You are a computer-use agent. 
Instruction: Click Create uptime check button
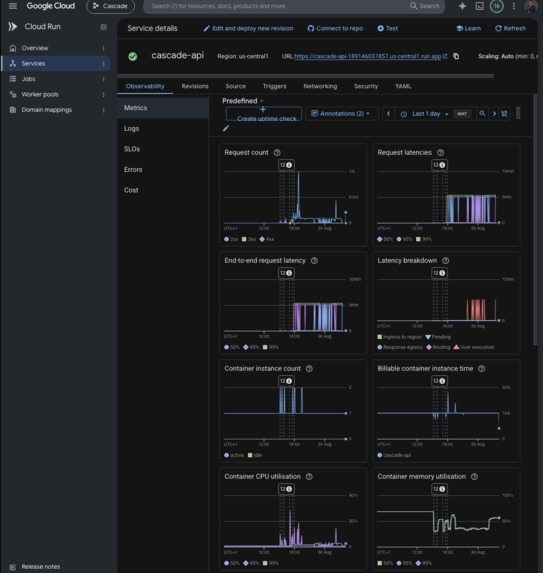coord(264,114)
